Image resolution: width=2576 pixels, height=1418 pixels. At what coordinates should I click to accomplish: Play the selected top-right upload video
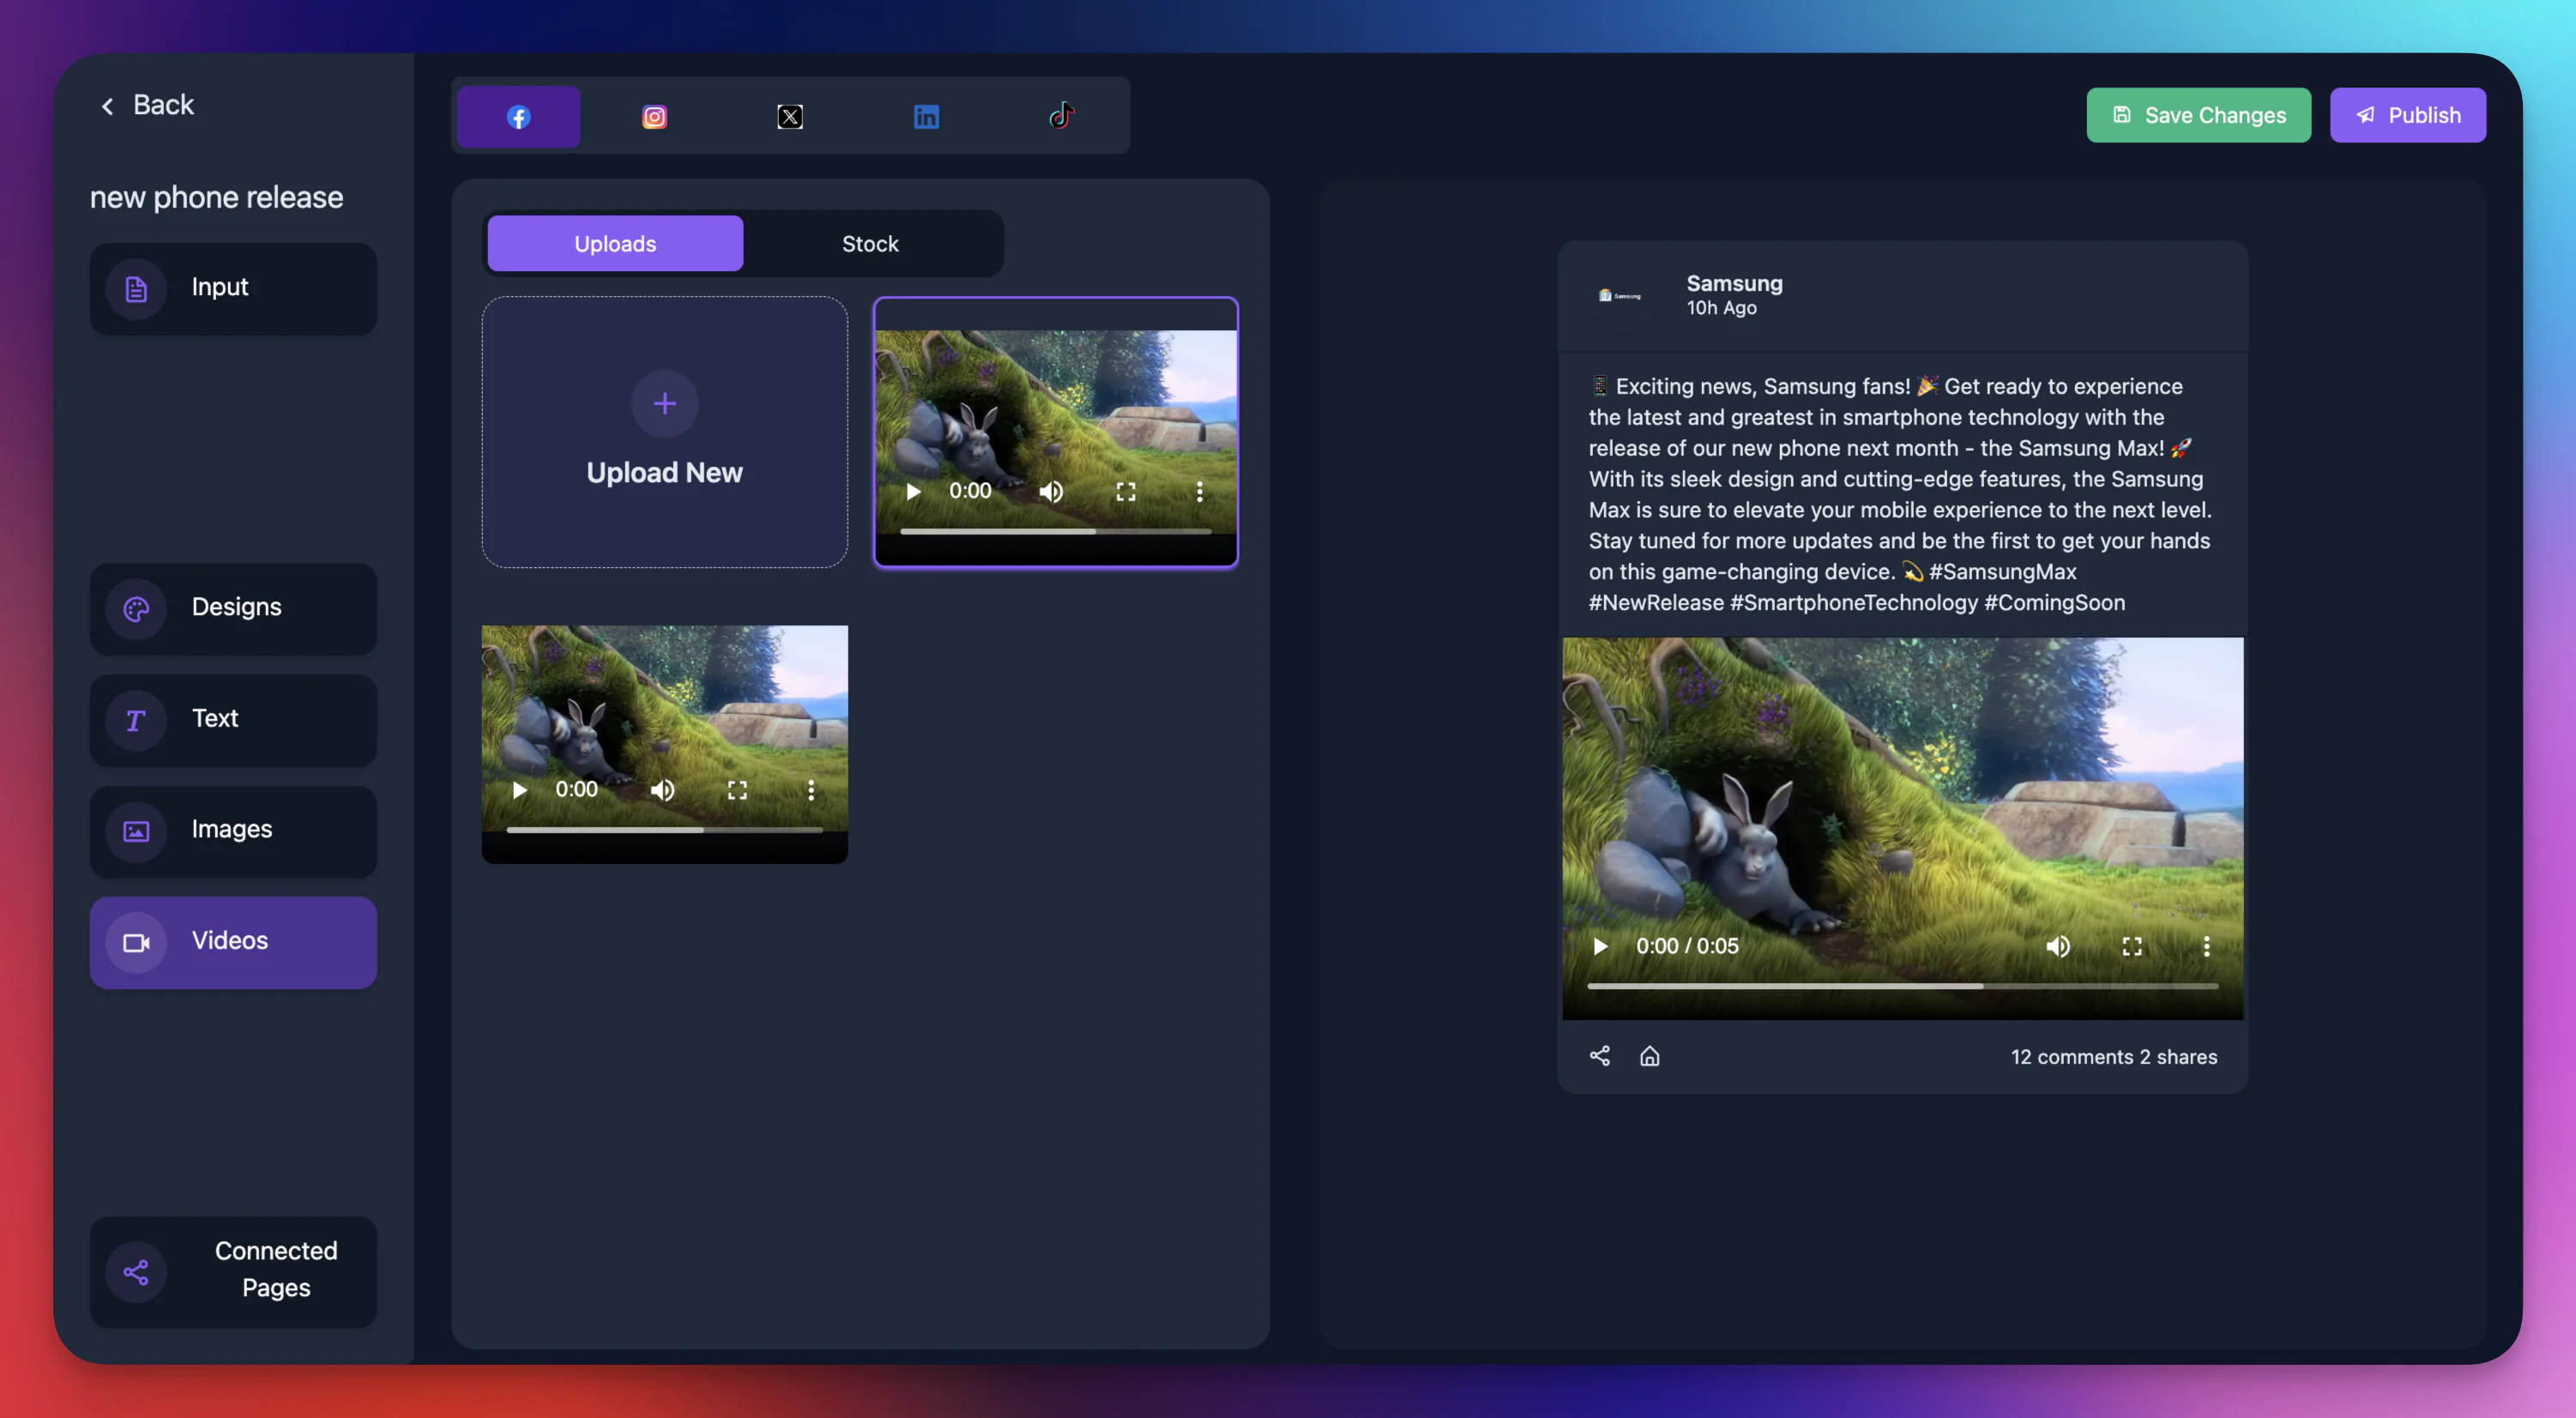pyautogui.click(x=913, y=491)
